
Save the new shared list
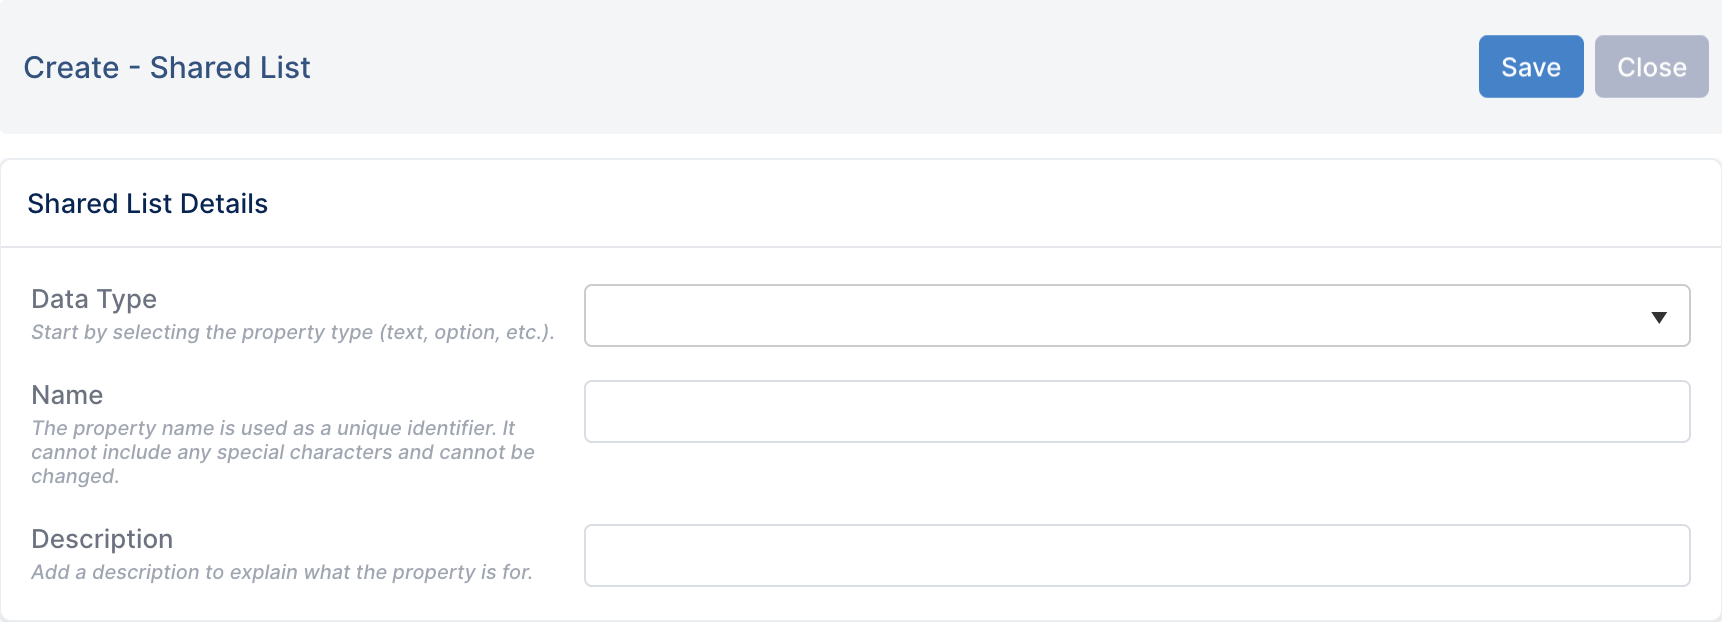pos(1531,67)
